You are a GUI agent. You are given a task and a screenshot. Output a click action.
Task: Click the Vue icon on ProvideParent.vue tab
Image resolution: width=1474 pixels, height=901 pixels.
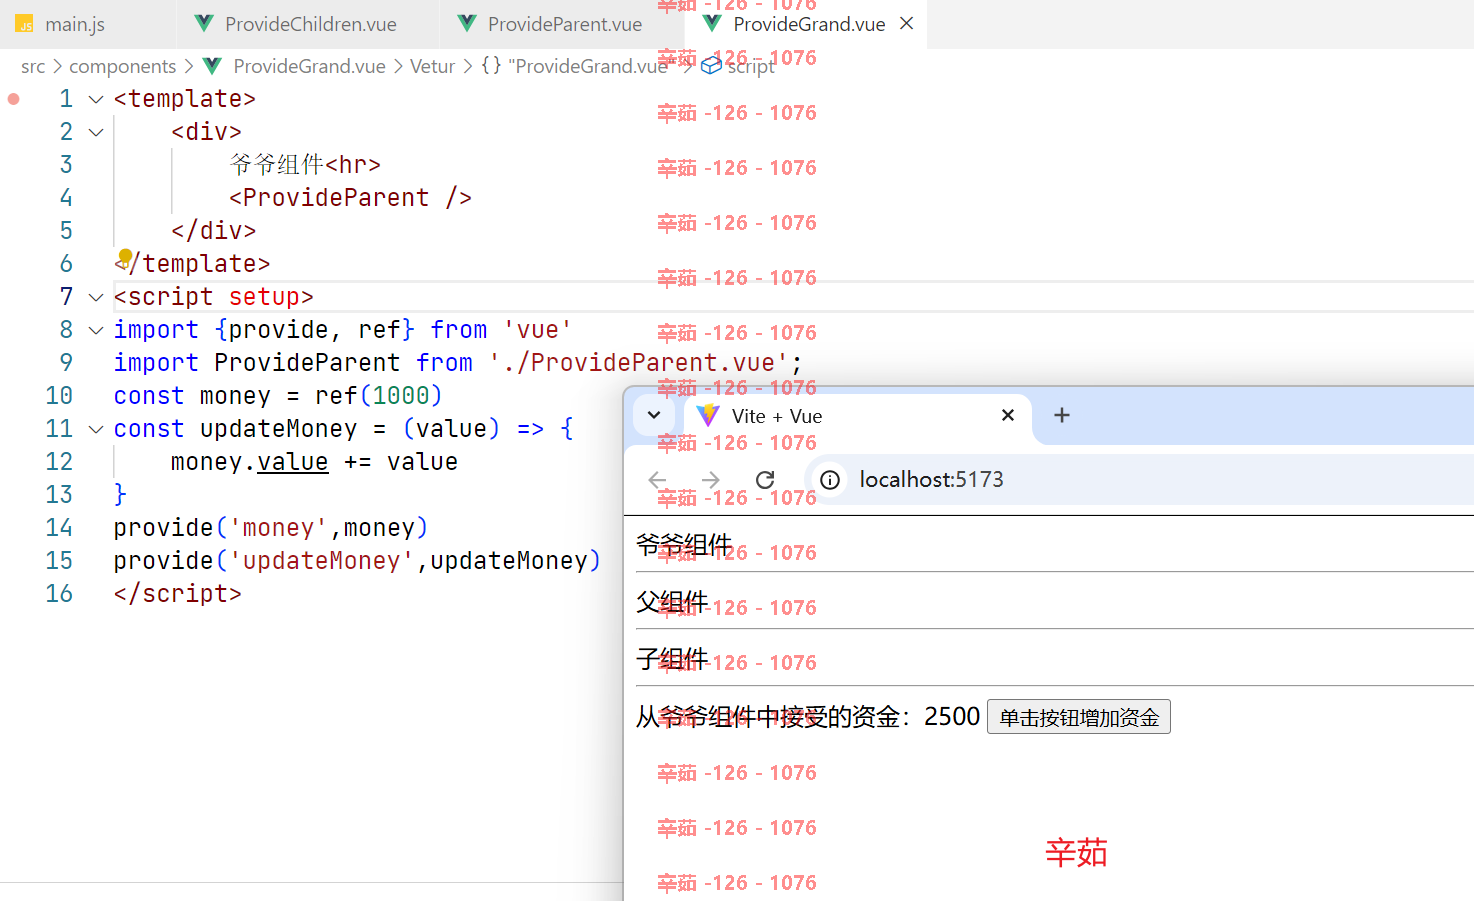[467, 23]
